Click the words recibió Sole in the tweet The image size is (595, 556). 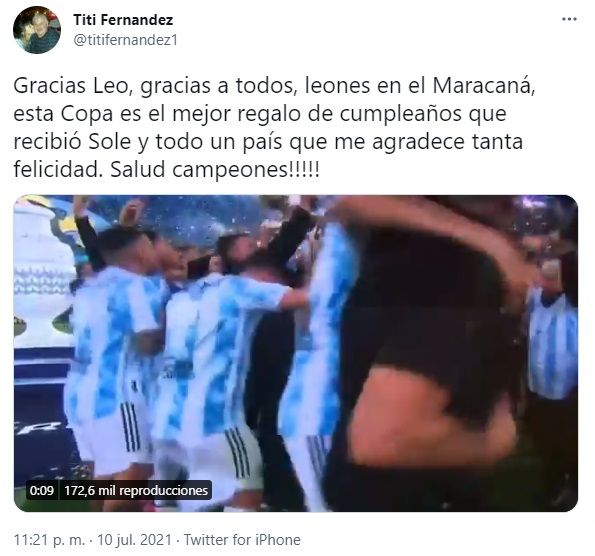click(72, 142)
